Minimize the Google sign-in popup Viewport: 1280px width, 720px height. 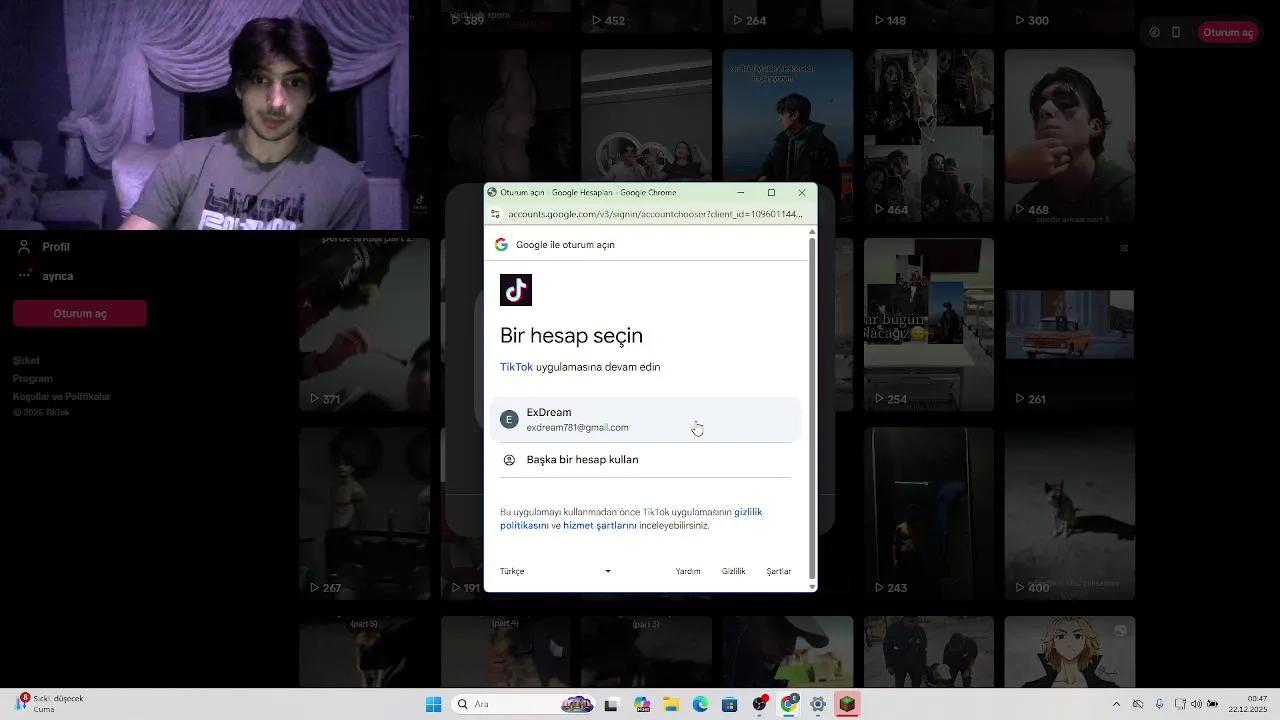[740, 192]
